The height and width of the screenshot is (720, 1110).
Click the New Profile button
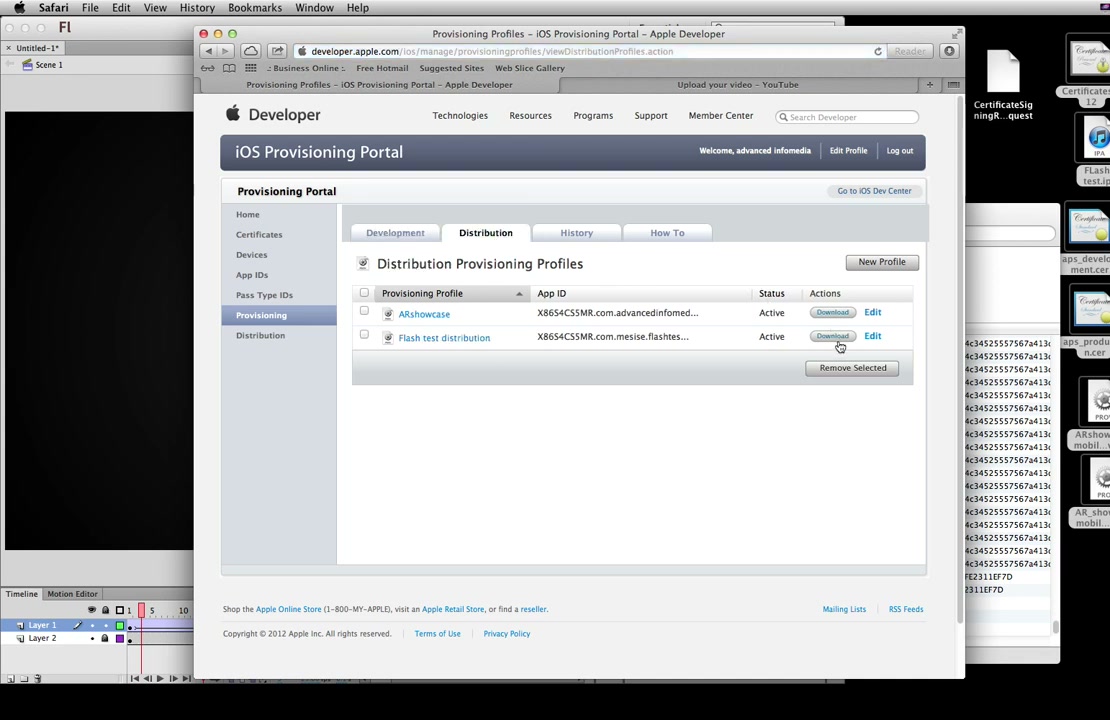(x=882, y=262)
